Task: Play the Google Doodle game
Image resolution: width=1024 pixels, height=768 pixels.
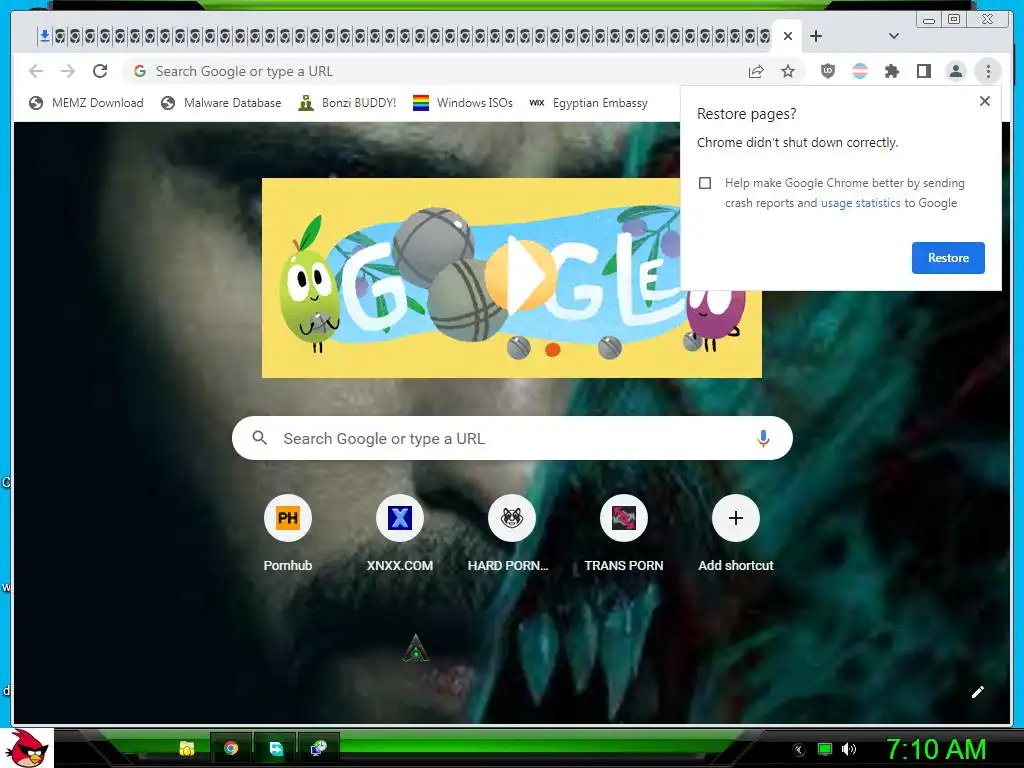Action: coord(520,276)
